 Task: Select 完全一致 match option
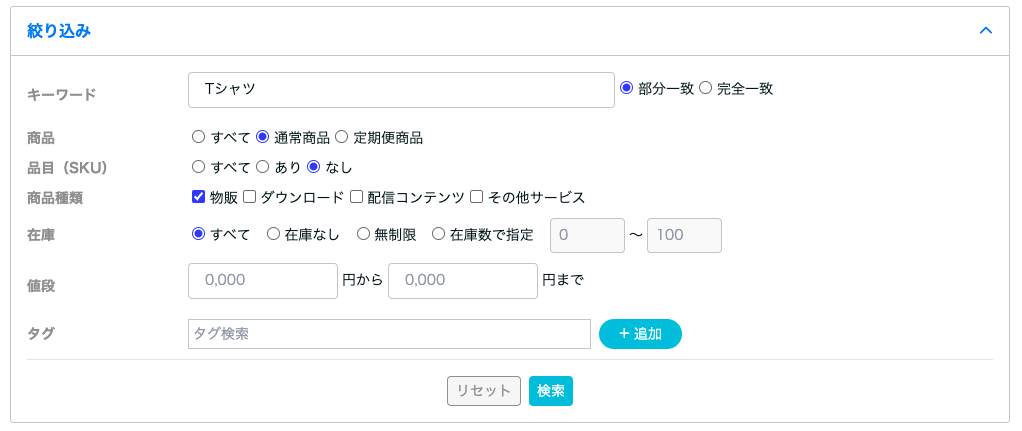[x=705, y=88]
